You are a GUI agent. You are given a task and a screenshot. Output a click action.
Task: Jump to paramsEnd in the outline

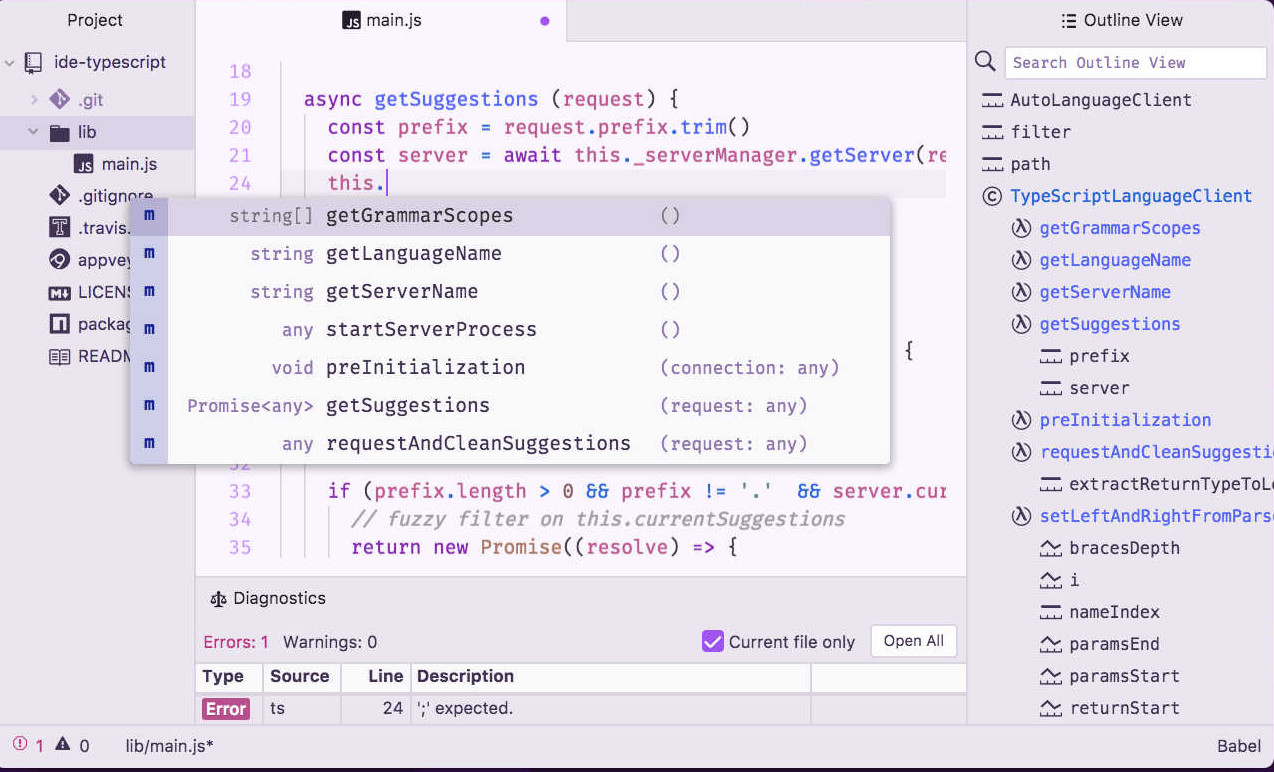click(1114, 644)
